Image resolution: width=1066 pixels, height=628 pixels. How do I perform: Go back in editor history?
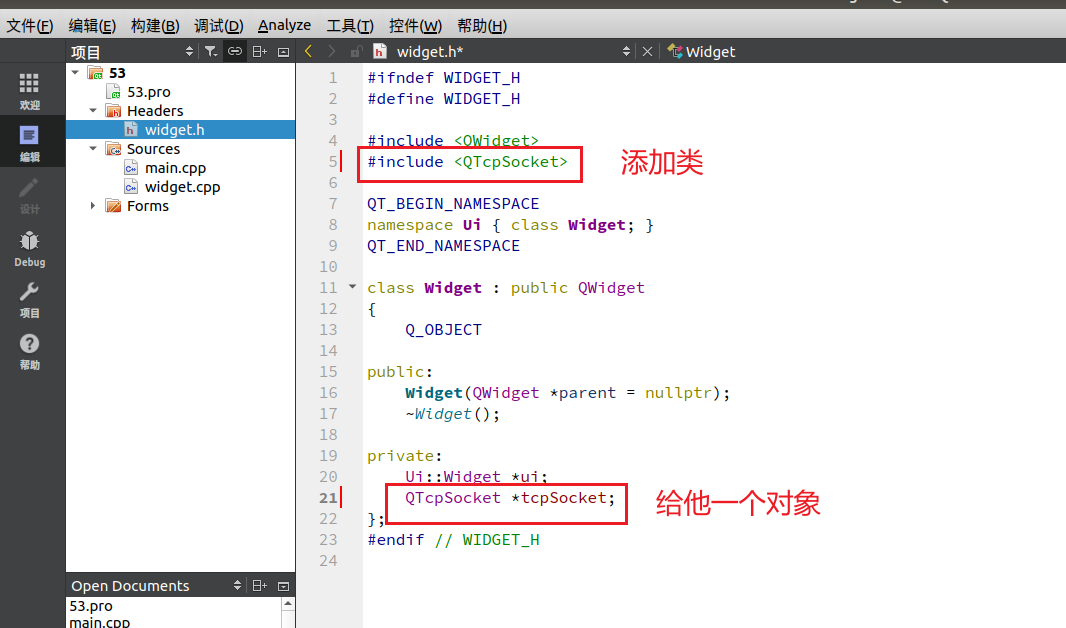pyautogui.click(x=309, y=52)
